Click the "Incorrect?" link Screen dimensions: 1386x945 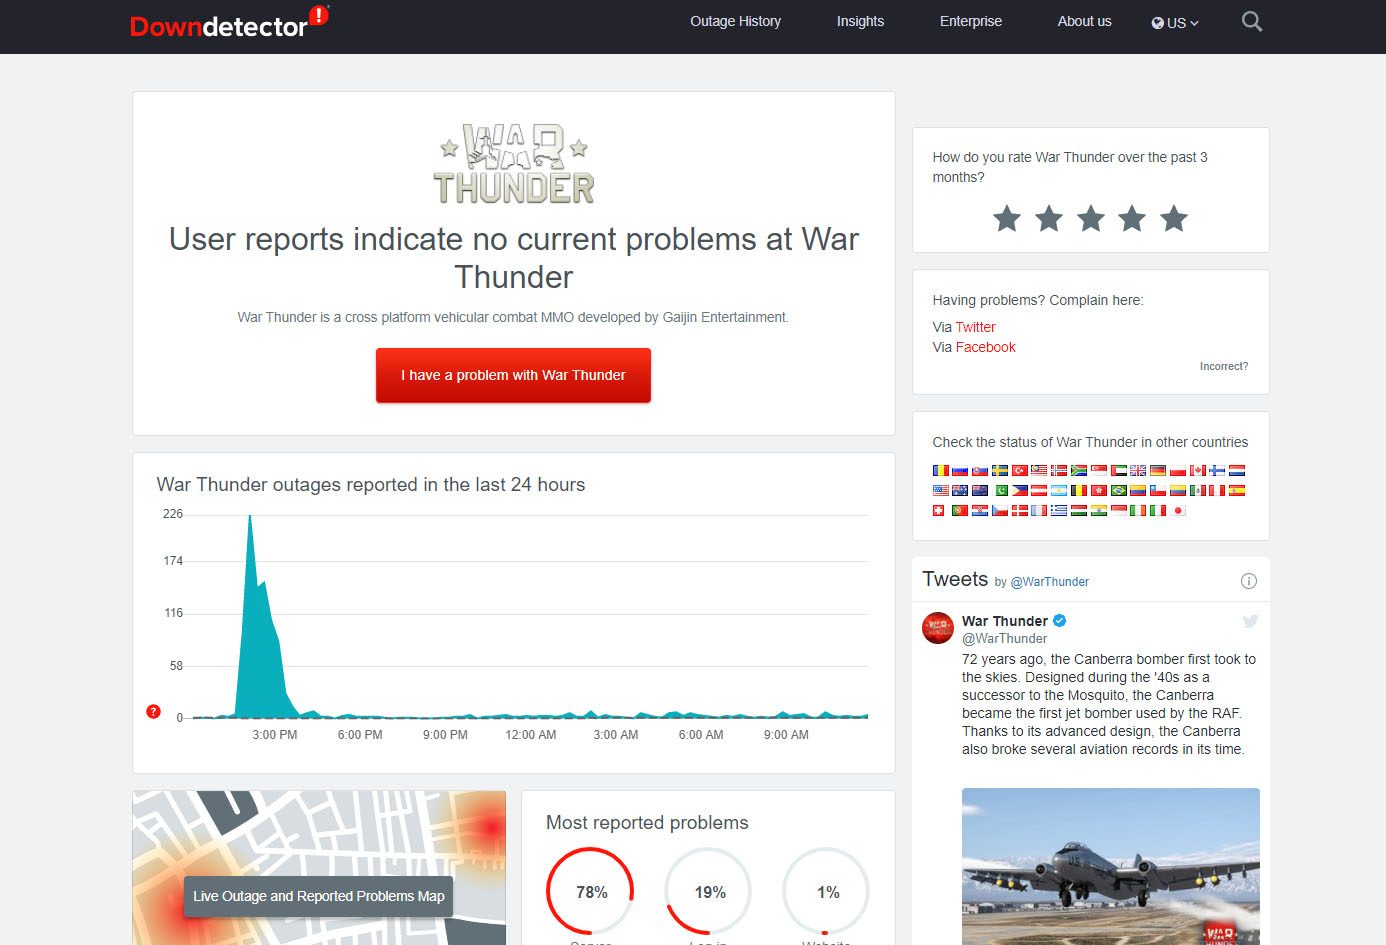pos(1223,366)
